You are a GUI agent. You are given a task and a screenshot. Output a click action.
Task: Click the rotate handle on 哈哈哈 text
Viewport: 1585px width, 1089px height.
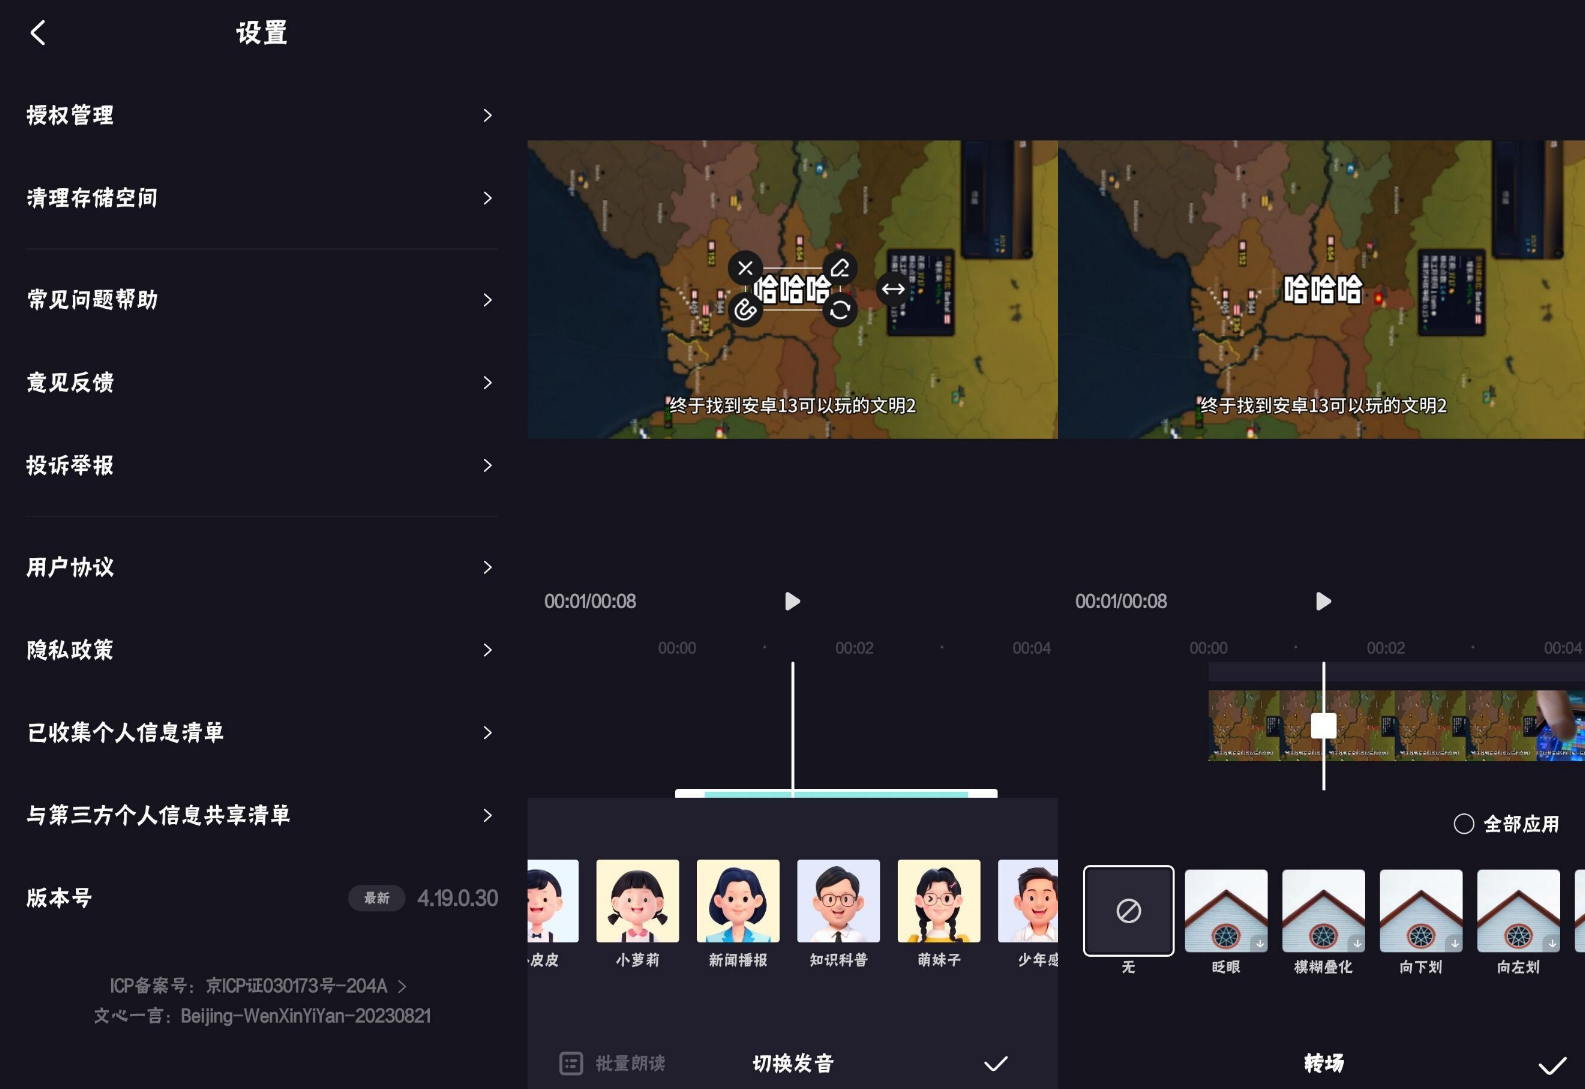pyautogui.click(x=840, y=310)
